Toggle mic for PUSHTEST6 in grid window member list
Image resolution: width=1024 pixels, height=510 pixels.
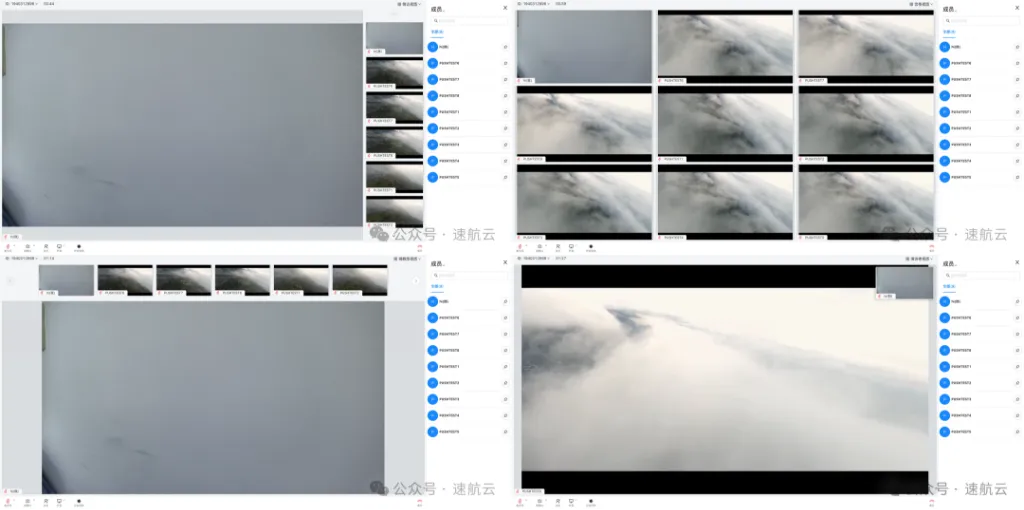click(1016, 63)
